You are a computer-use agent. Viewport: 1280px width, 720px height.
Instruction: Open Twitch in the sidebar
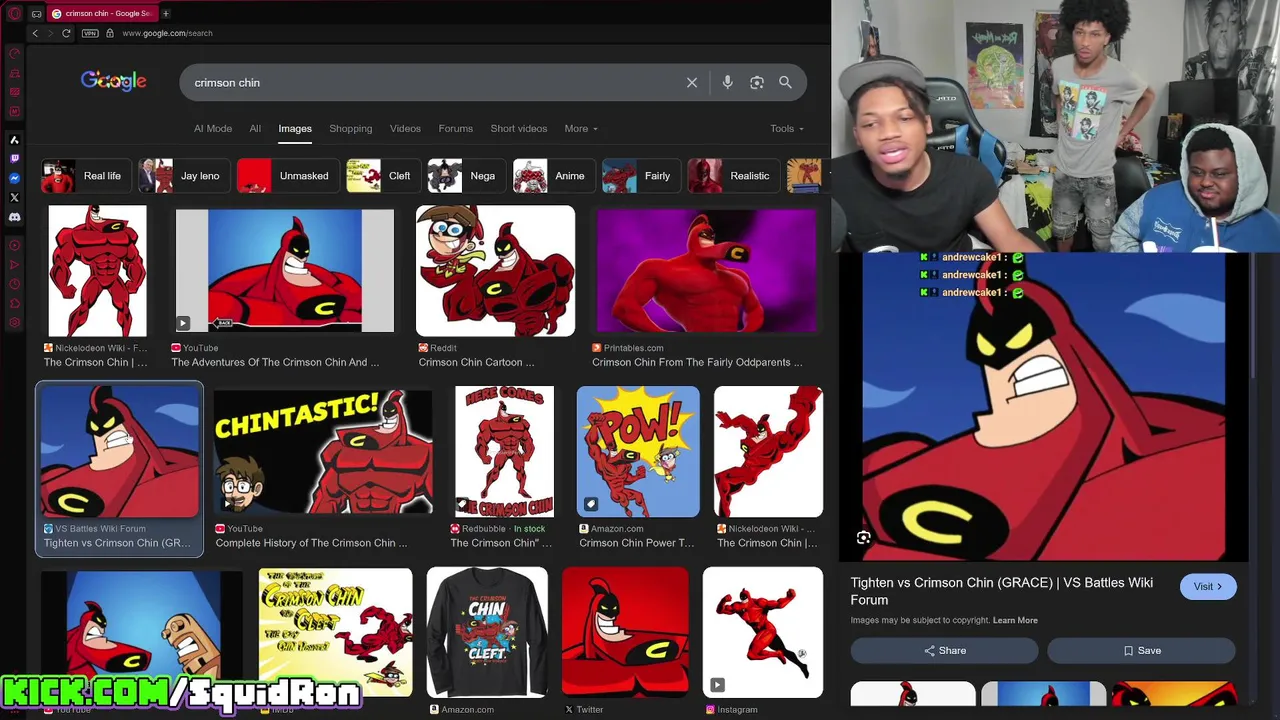point(14,159)
